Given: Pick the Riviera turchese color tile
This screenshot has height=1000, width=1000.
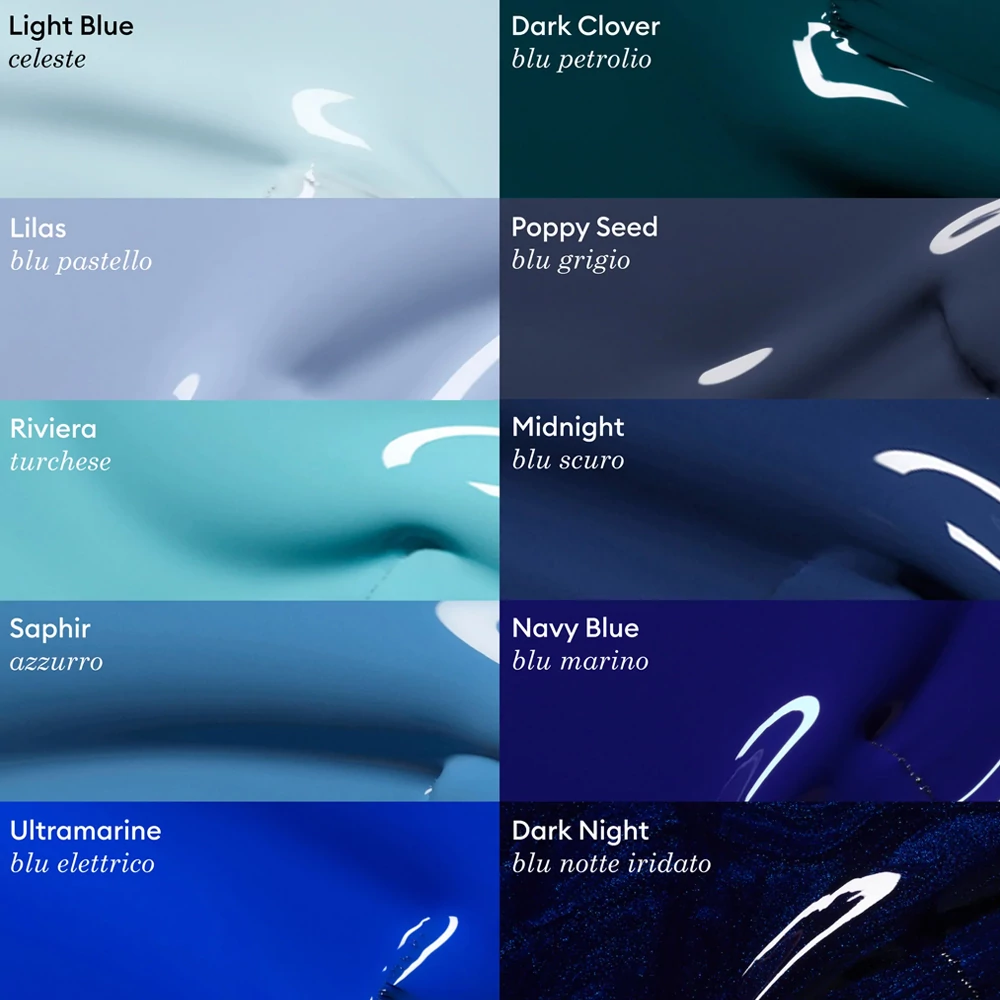Looking at the screenshot, I should click(249, 500).
